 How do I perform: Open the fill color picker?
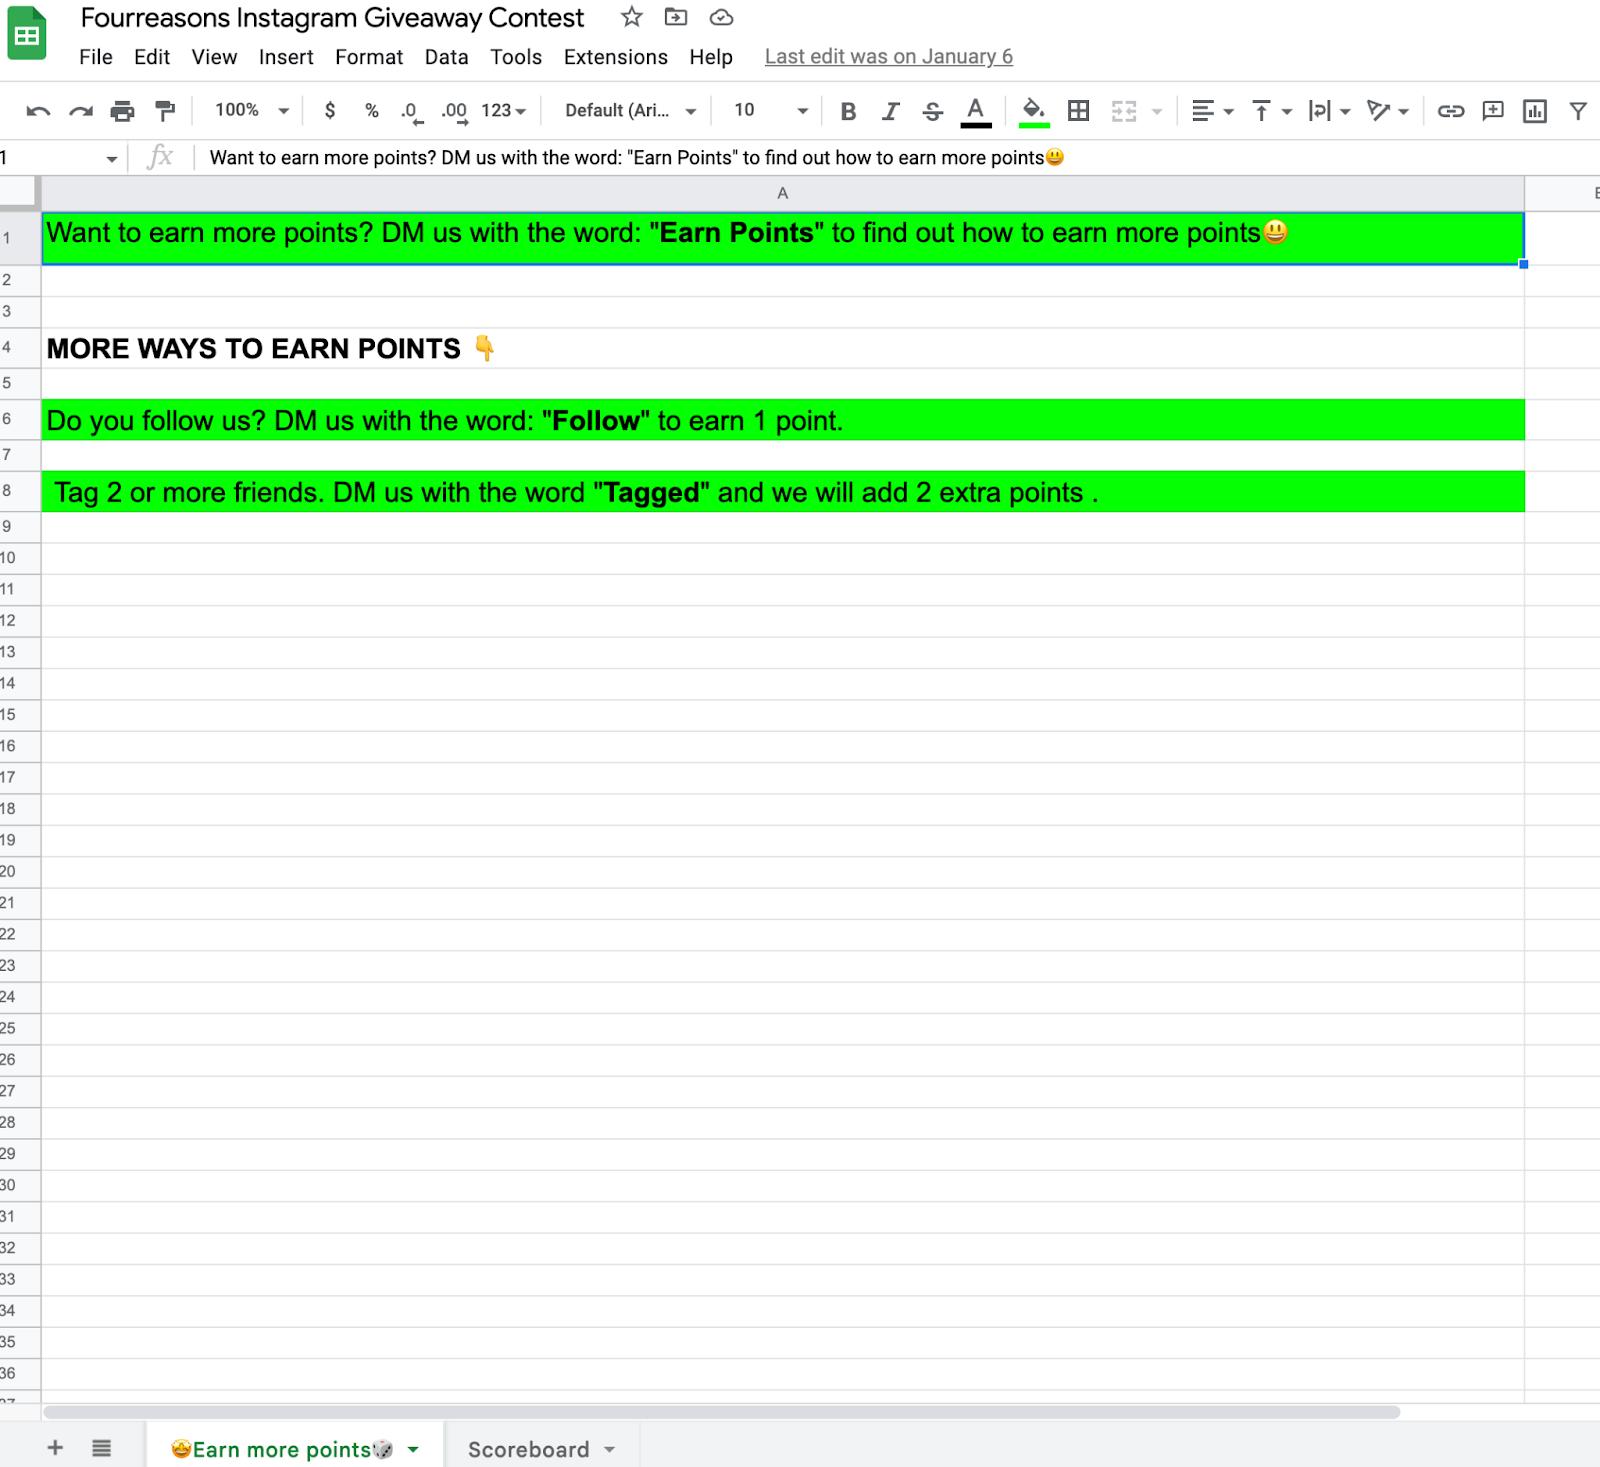pyautogui.click(x=1034, y=111)
